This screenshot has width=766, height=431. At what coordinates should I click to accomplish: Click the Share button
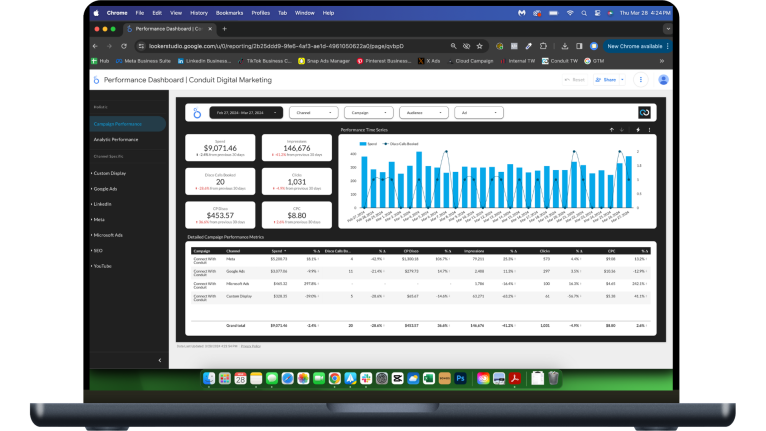[607, 79]
